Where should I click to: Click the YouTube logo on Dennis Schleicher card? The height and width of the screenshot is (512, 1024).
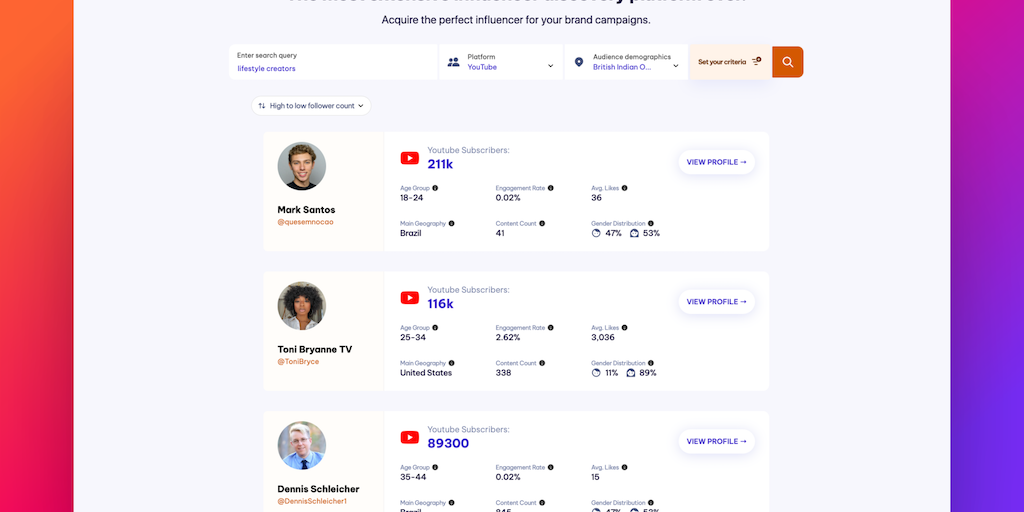(x=410, y=437)
